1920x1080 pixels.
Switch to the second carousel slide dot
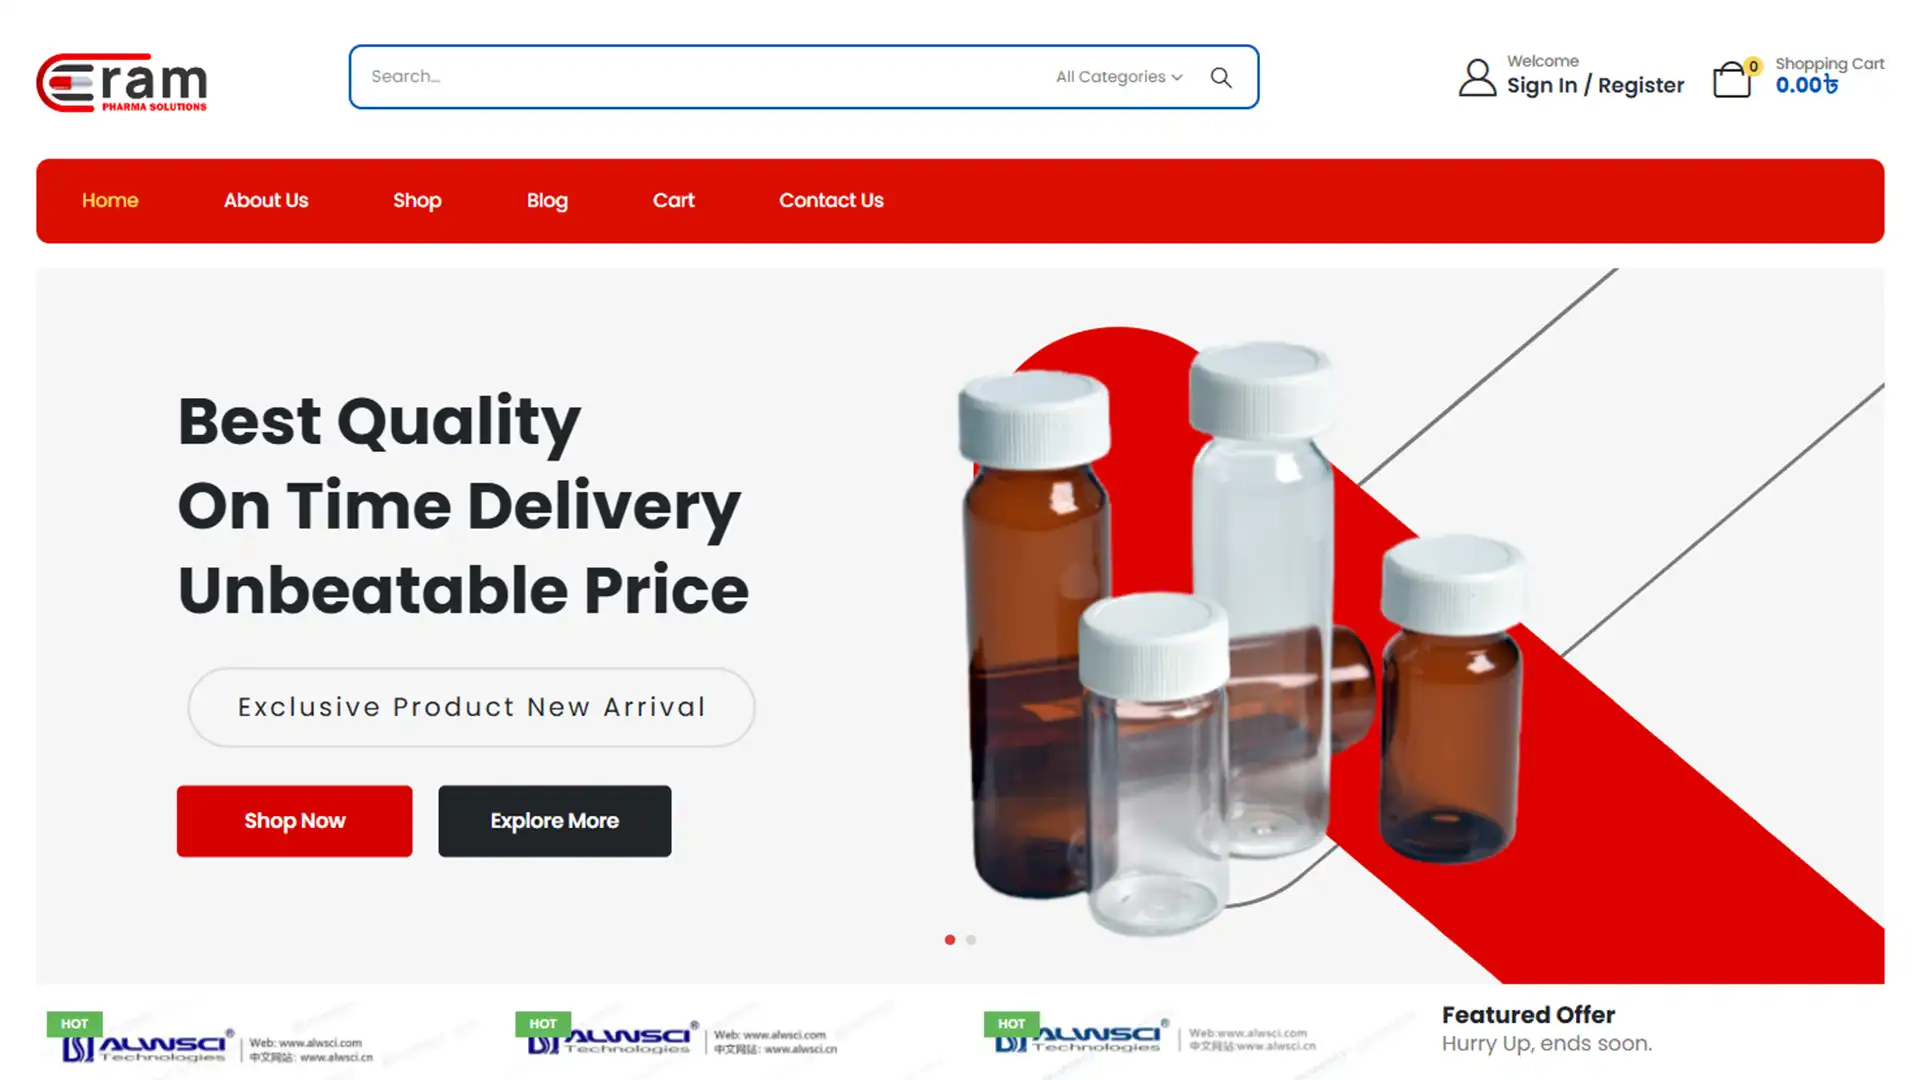[971, 940]
